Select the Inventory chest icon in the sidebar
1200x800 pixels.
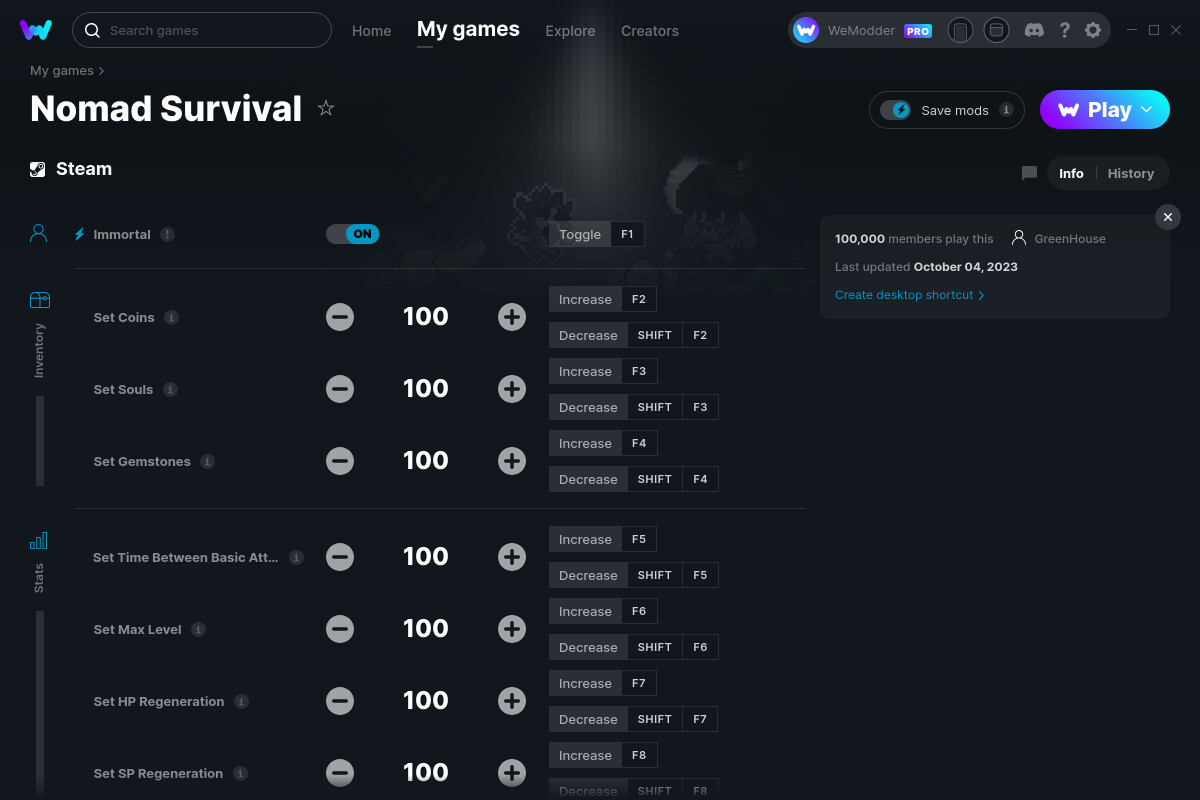pos(39,300)
